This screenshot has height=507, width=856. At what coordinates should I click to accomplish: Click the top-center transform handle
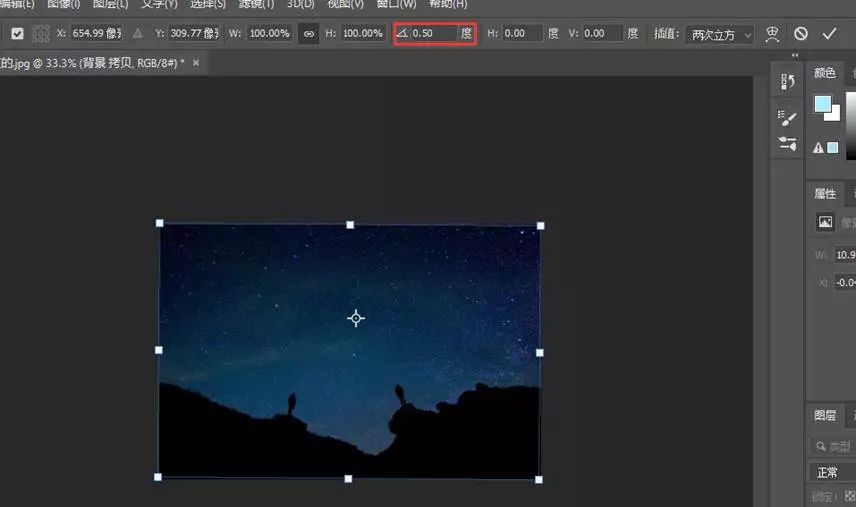pyautogui.click(x=350, y=225)
